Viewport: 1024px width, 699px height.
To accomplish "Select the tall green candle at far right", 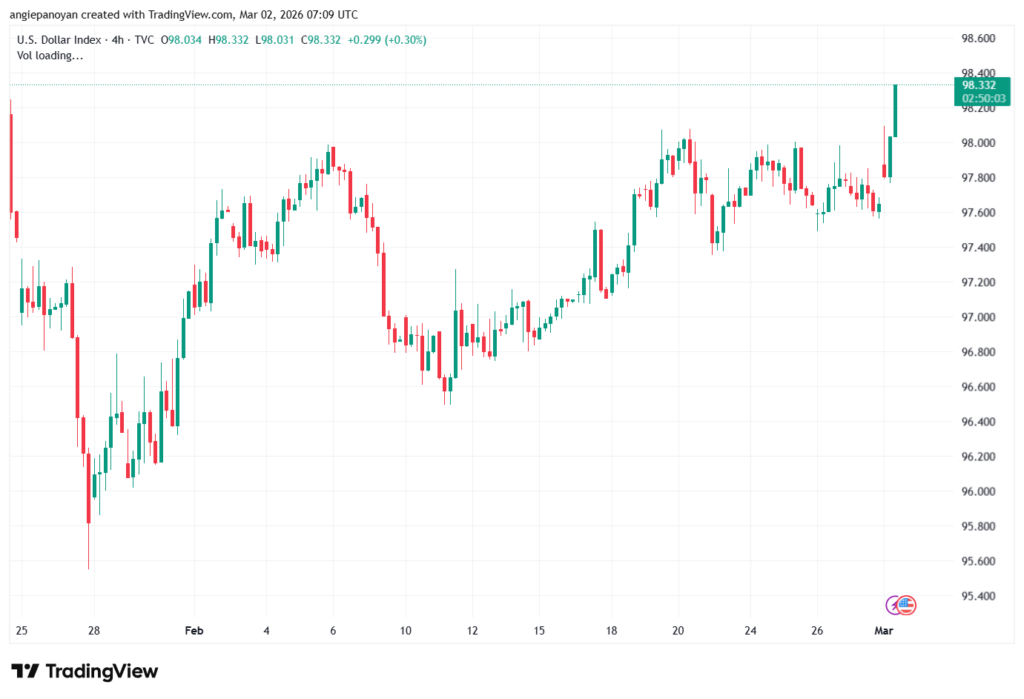I will (x=895, y=110).
